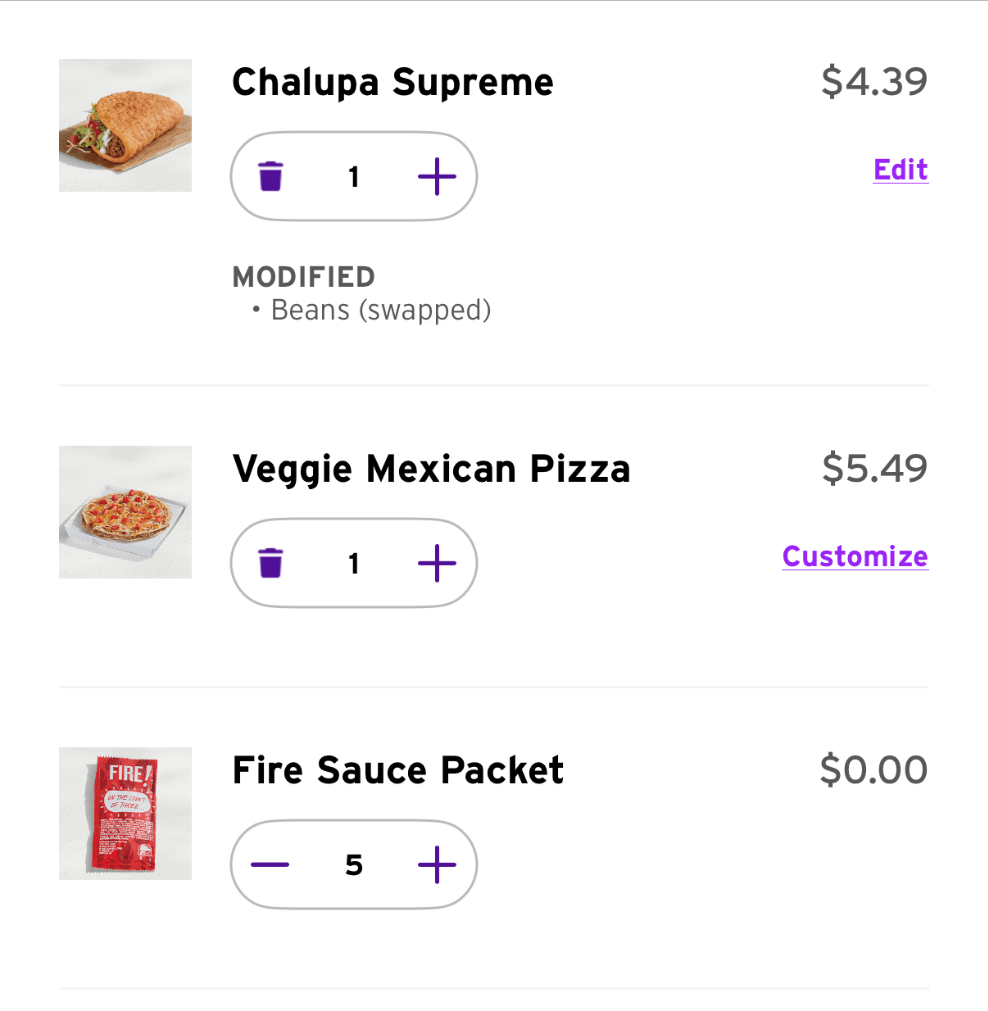Viewport: 988px width, 1011px height.
Task: Click the Chalupa Supreme item title
Action: (392, 82)
